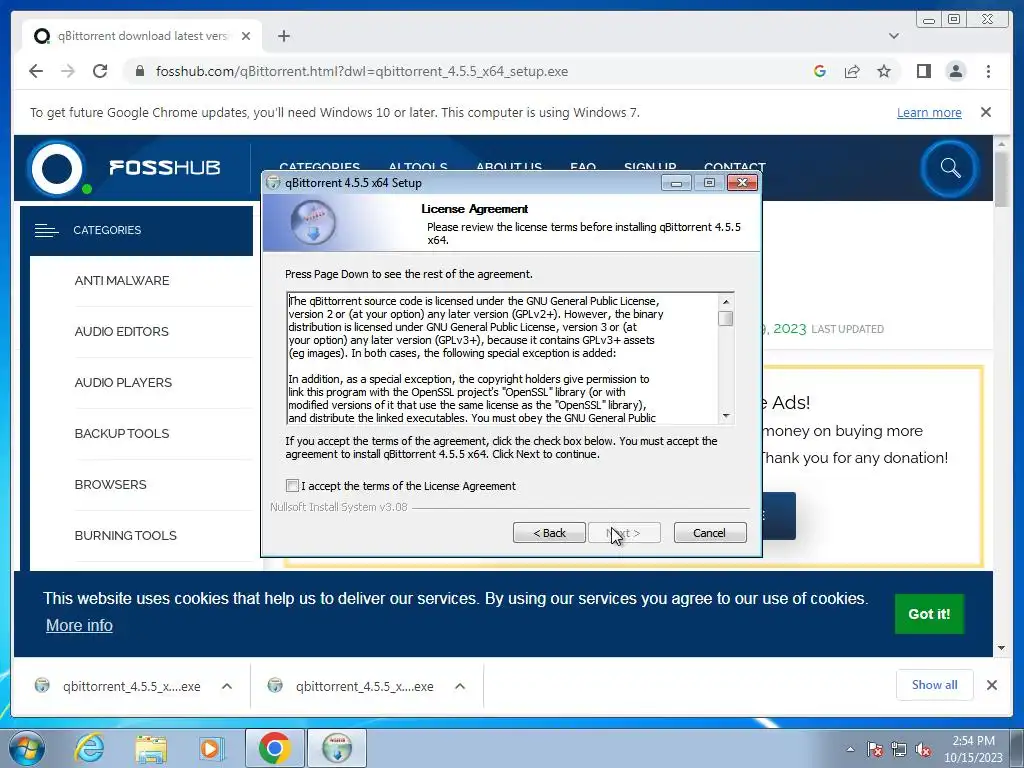Open the FAQ nav item
Viewport: 1024px width, 768px height.
[583, 167]
